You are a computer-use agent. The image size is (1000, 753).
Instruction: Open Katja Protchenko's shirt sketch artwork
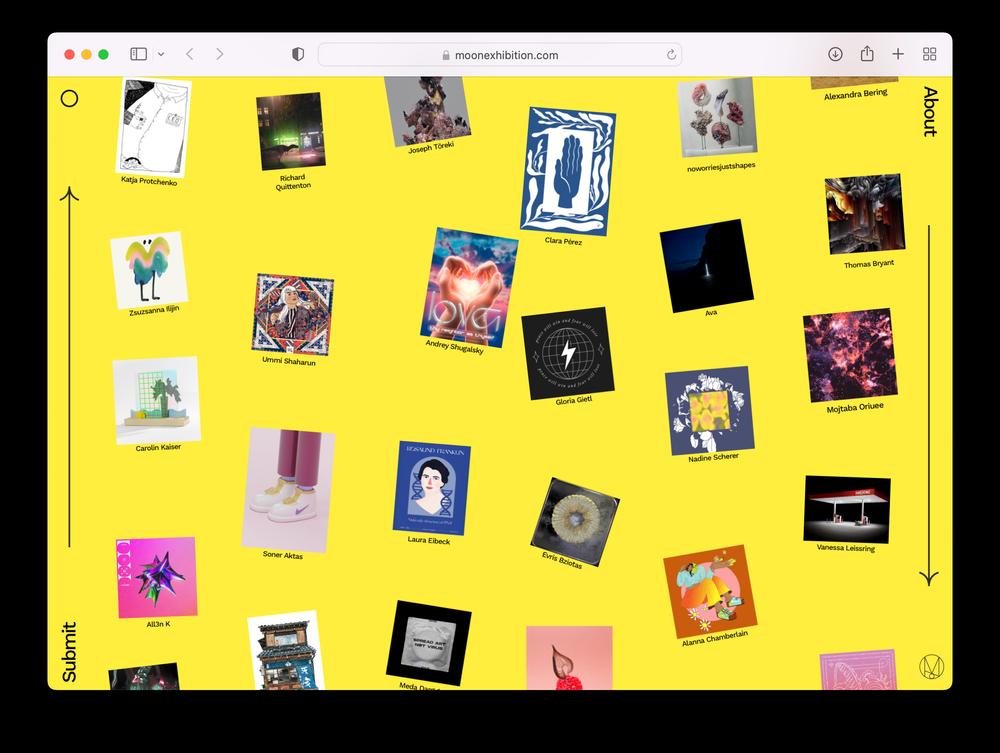(154, 127)
